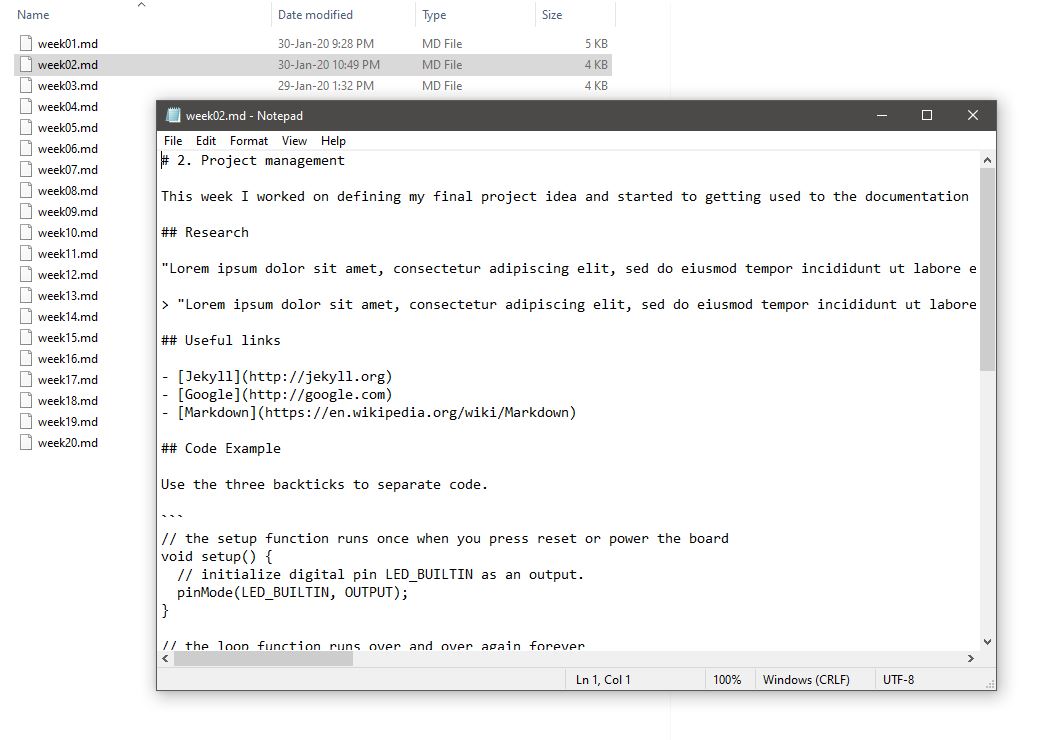Open Notepad View menu

click(294, 141)
